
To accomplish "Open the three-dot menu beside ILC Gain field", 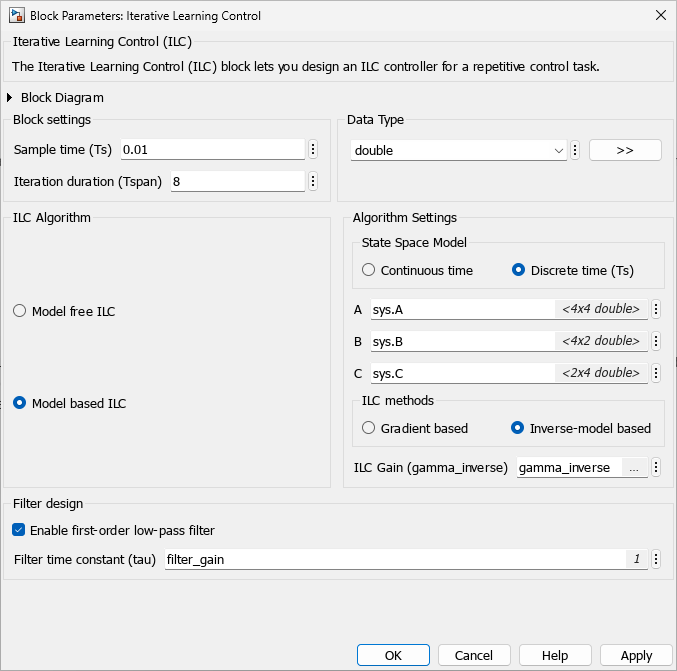I will [x=656, y=468].
